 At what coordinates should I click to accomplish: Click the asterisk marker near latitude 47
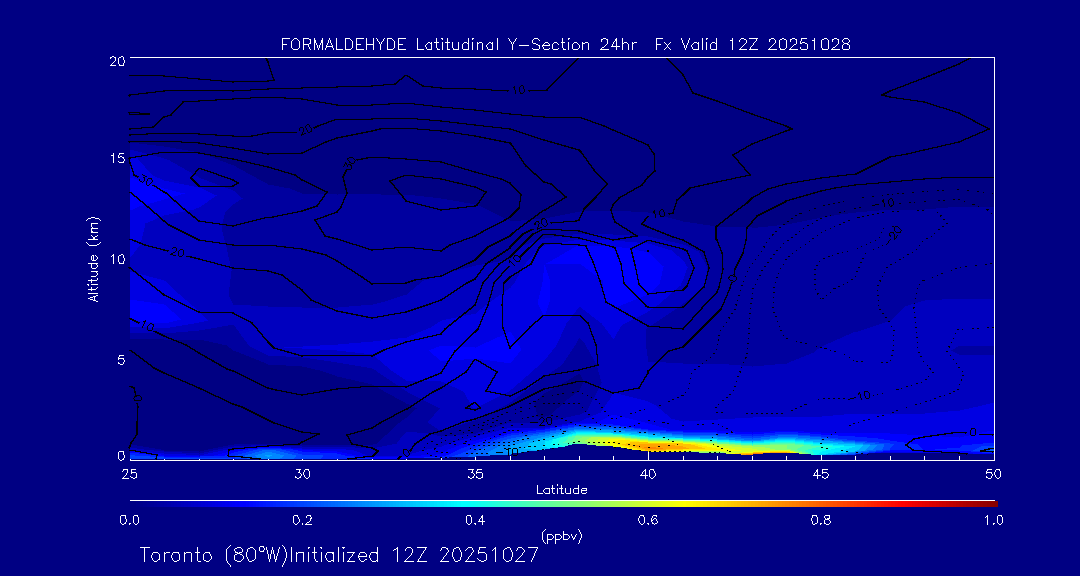pos(895,232)
